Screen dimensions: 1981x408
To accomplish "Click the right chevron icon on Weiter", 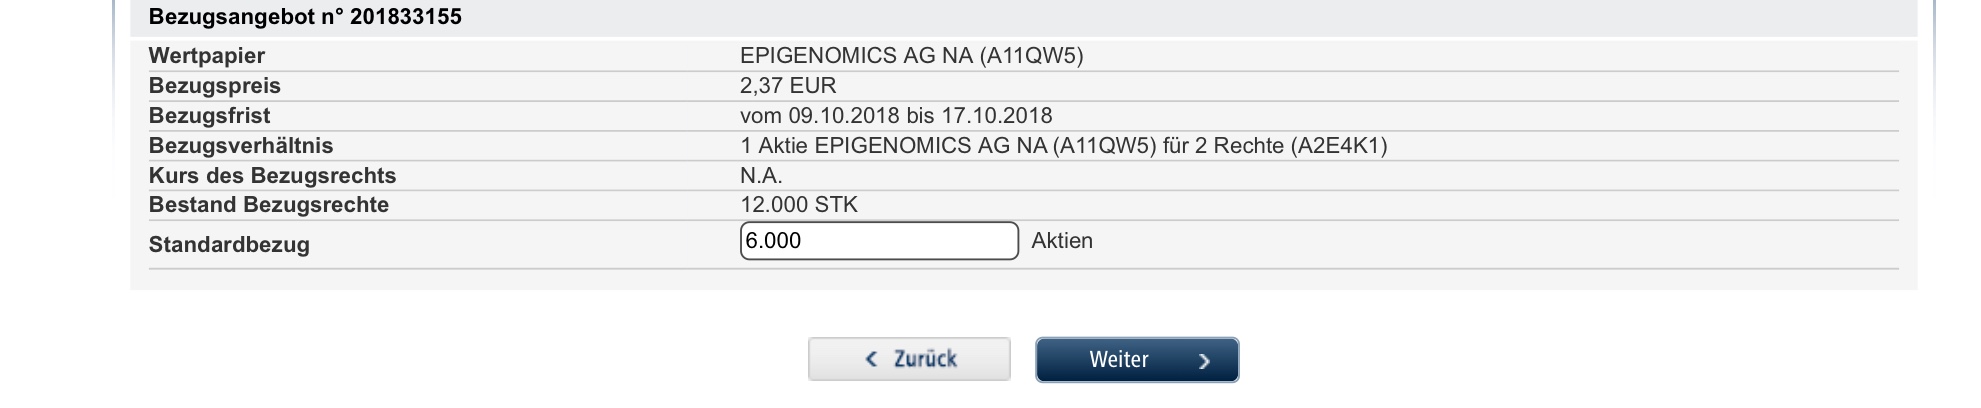I will click(1204, 361).
